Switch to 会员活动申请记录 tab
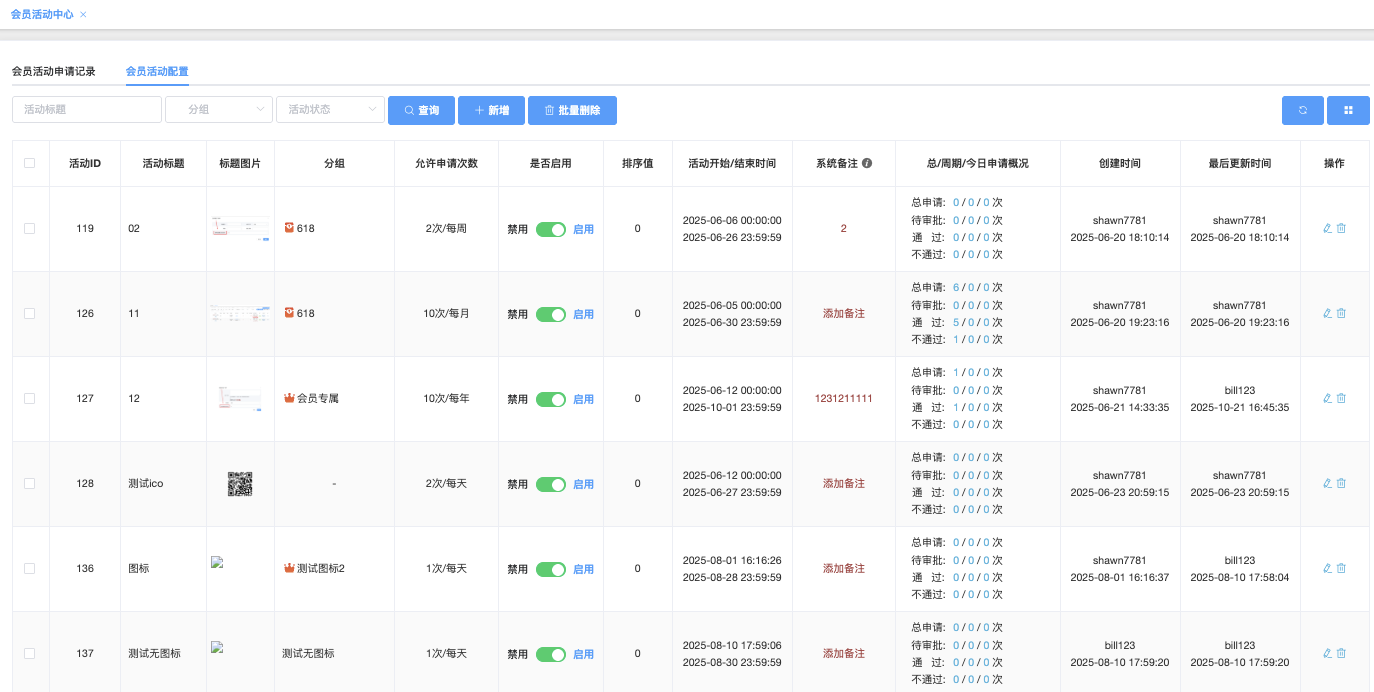Screen dimensions: 1374x692 click(54, 72)
